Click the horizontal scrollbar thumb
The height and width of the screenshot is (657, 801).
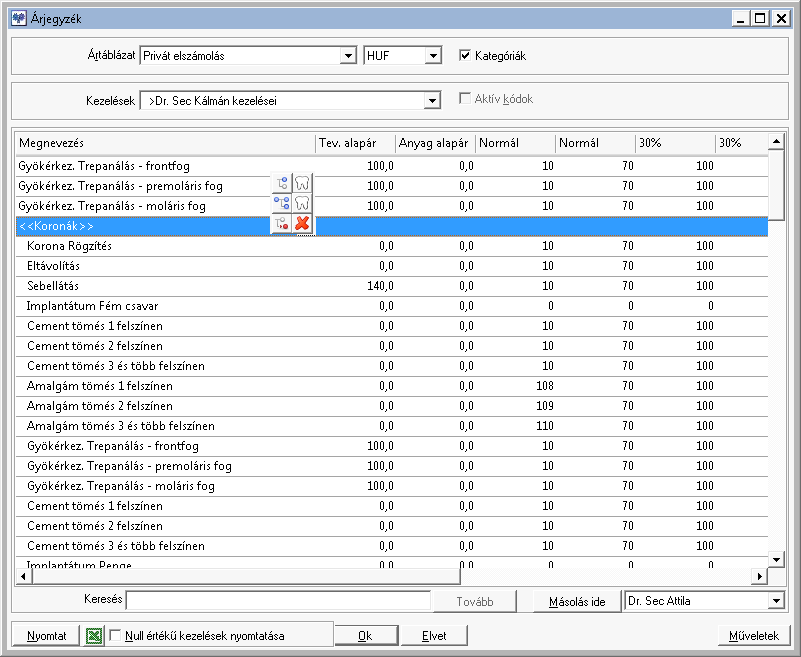[x=246, y=576]
